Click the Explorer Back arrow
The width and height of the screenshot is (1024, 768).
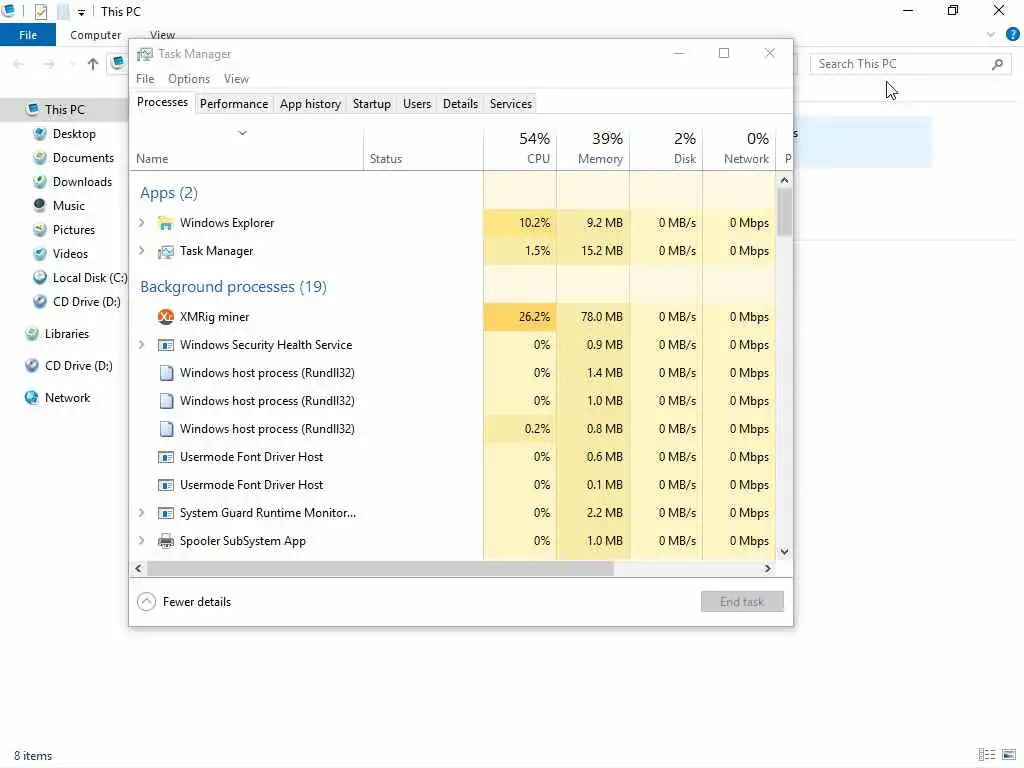18,64
